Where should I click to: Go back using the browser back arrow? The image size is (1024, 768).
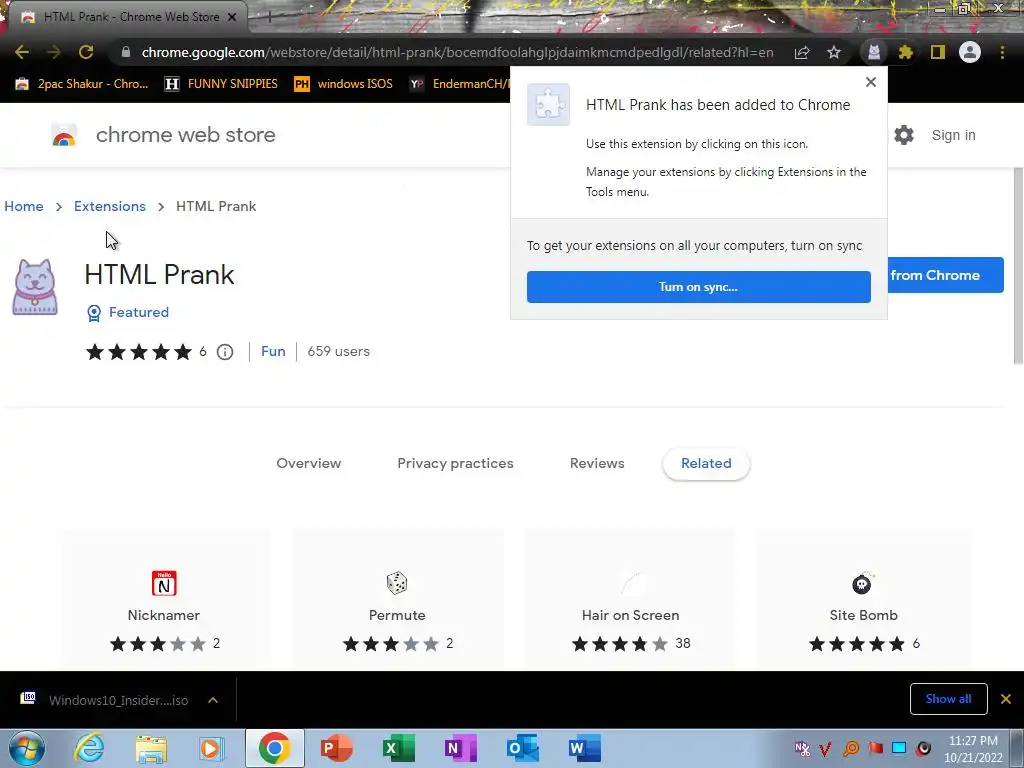tap(22, 52)
